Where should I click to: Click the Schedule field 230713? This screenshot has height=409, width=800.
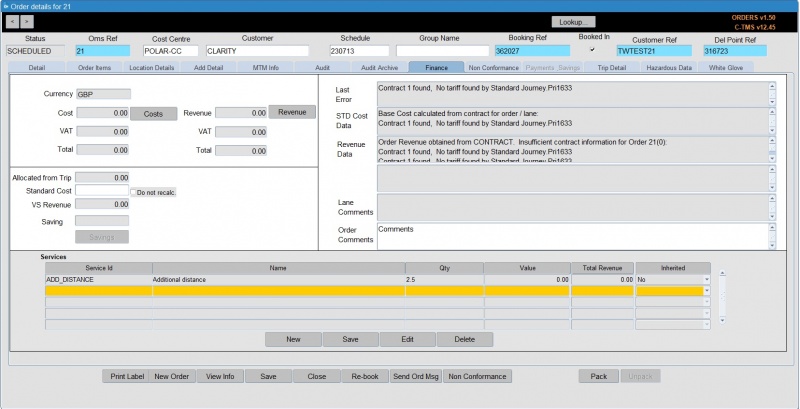[359, 51]
